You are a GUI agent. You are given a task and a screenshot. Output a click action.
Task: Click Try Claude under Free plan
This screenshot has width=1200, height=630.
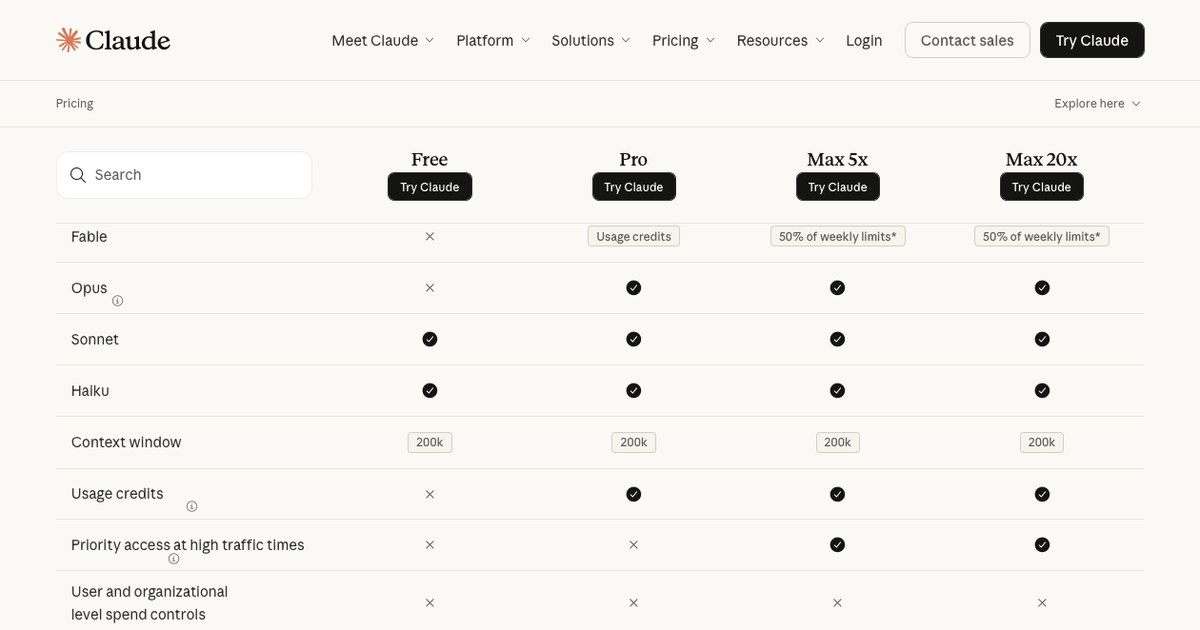[430, 187]
